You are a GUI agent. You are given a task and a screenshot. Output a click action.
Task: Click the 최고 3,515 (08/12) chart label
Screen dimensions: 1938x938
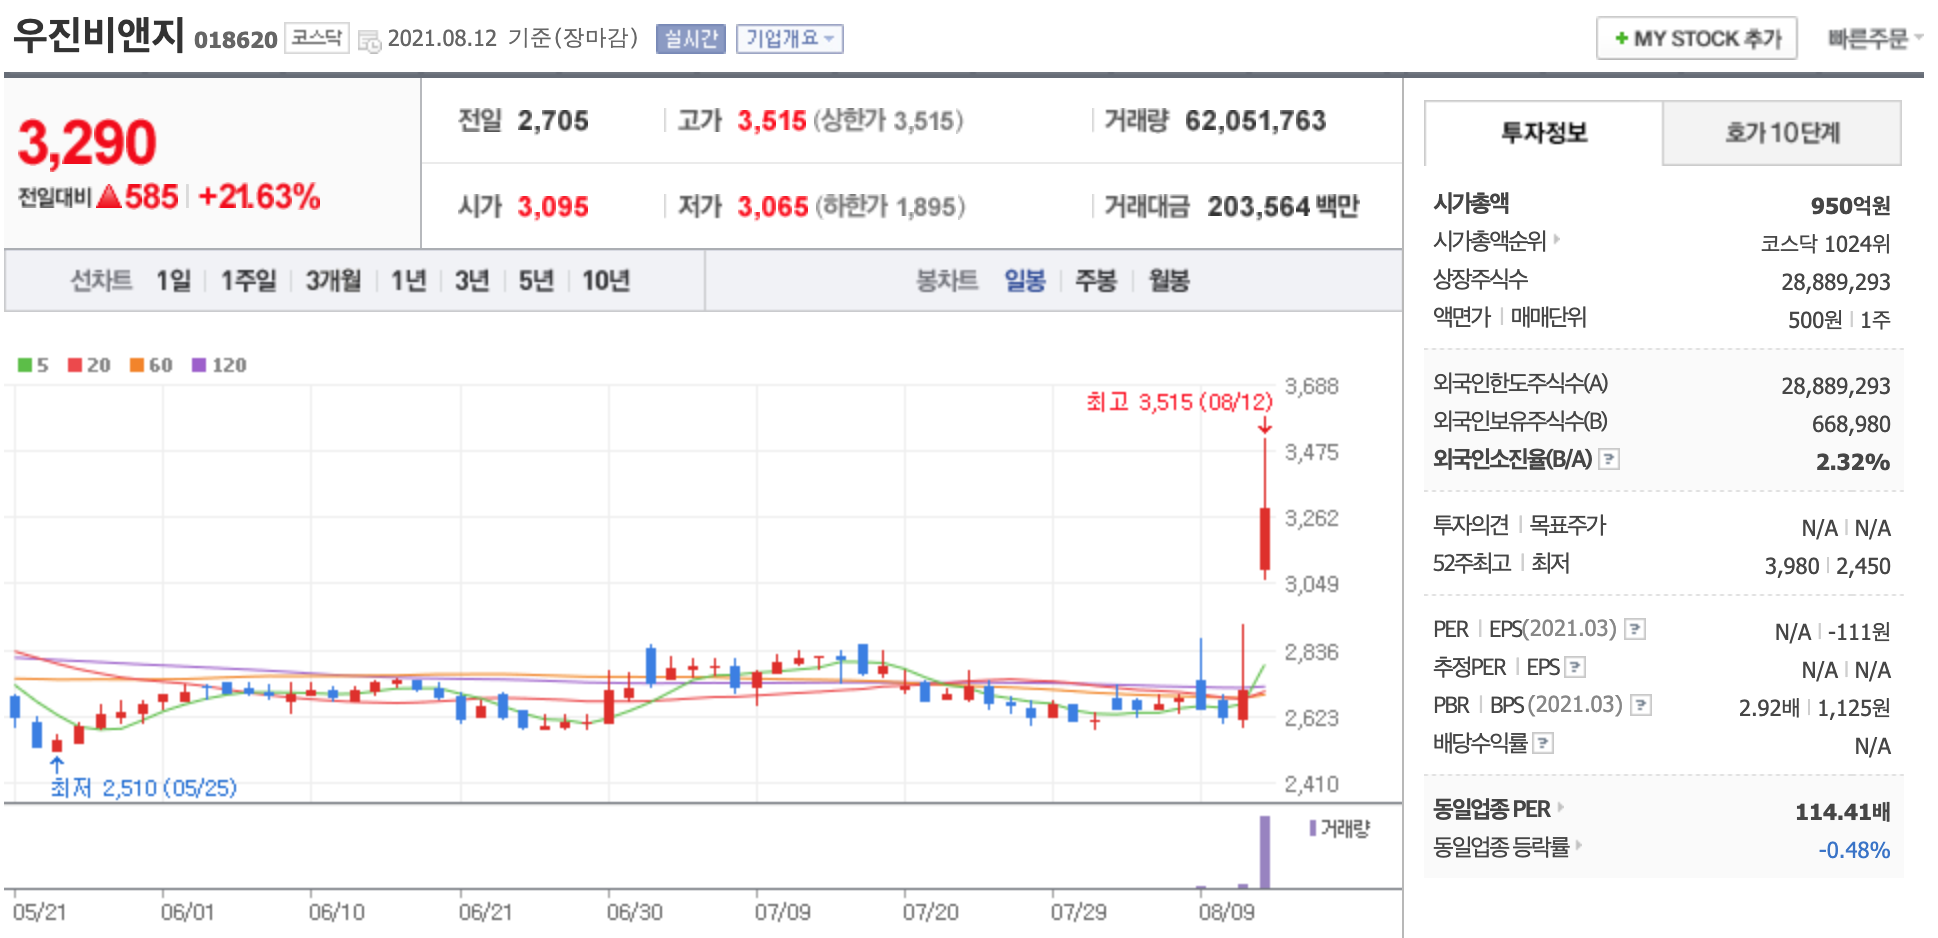[1180, 402]
